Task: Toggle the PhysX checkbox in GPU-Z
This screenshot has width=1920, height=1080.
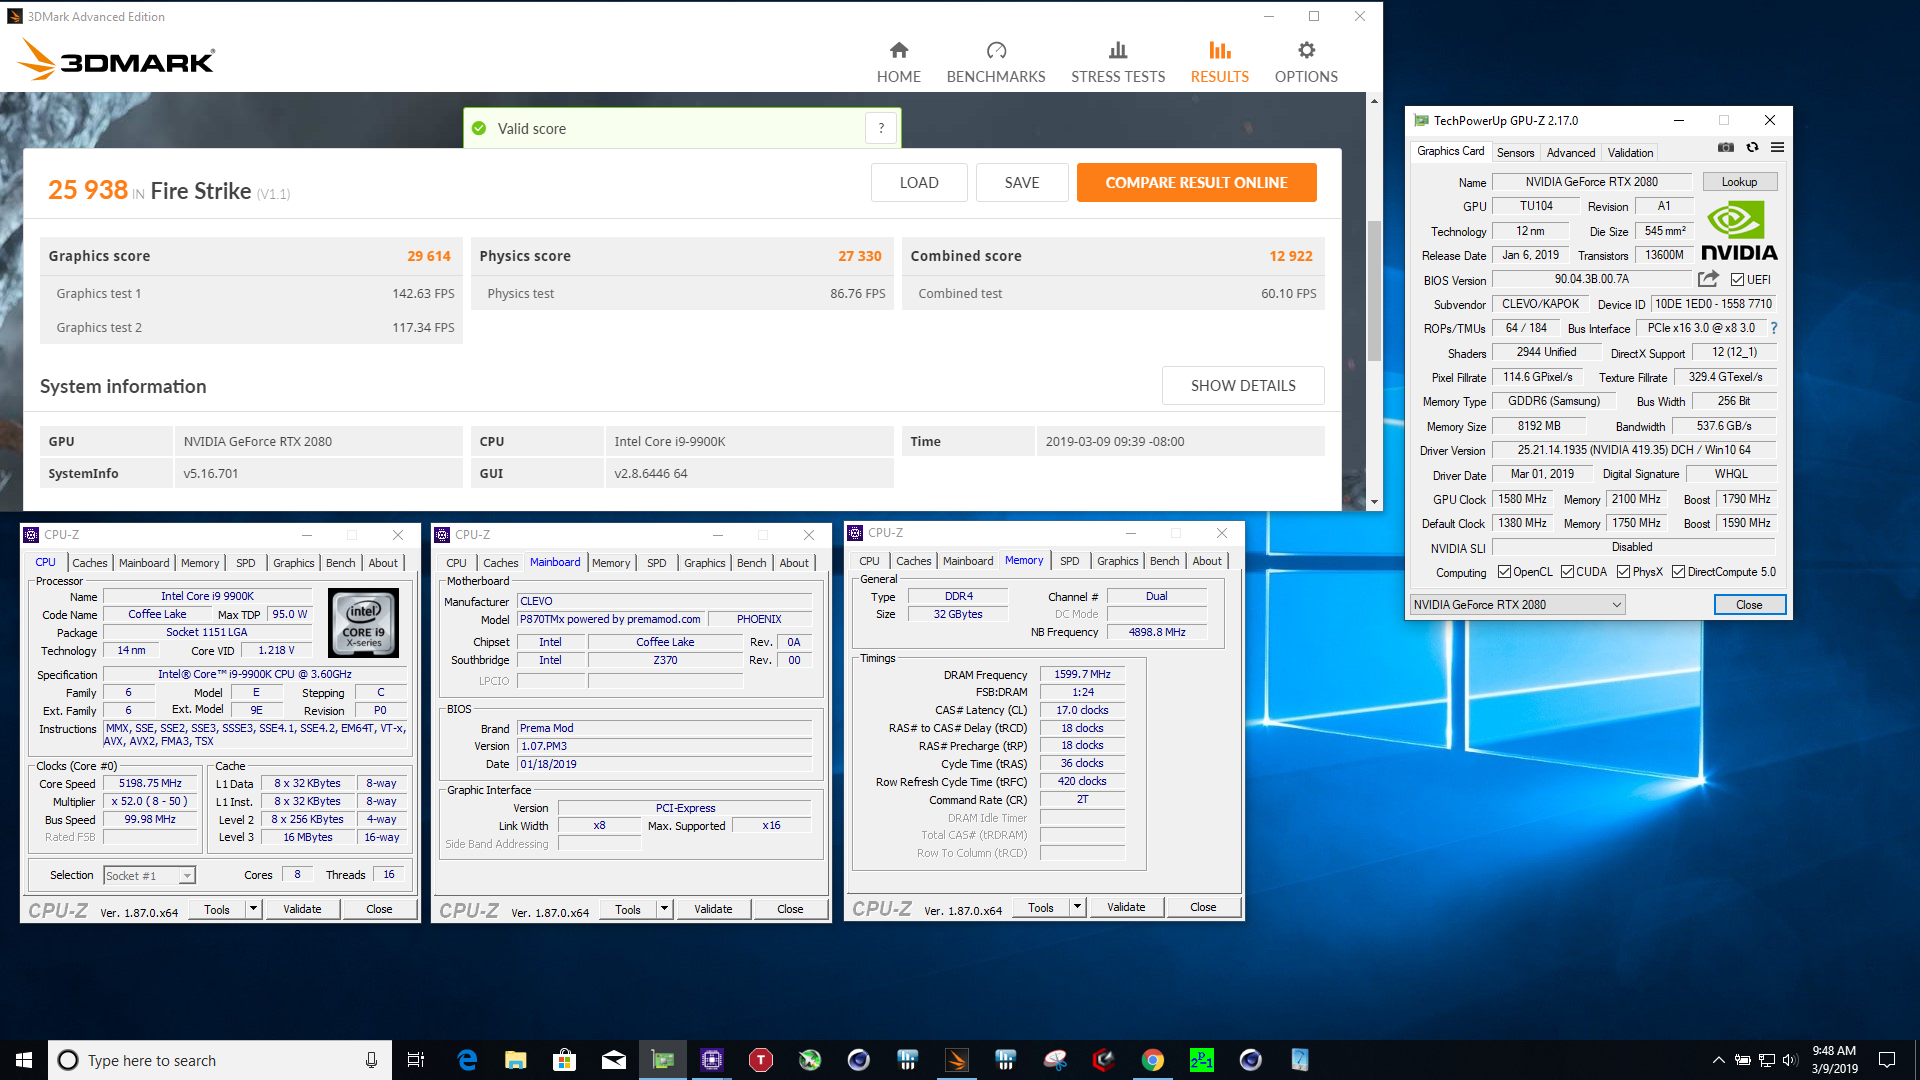Action: click(1623, 572)
